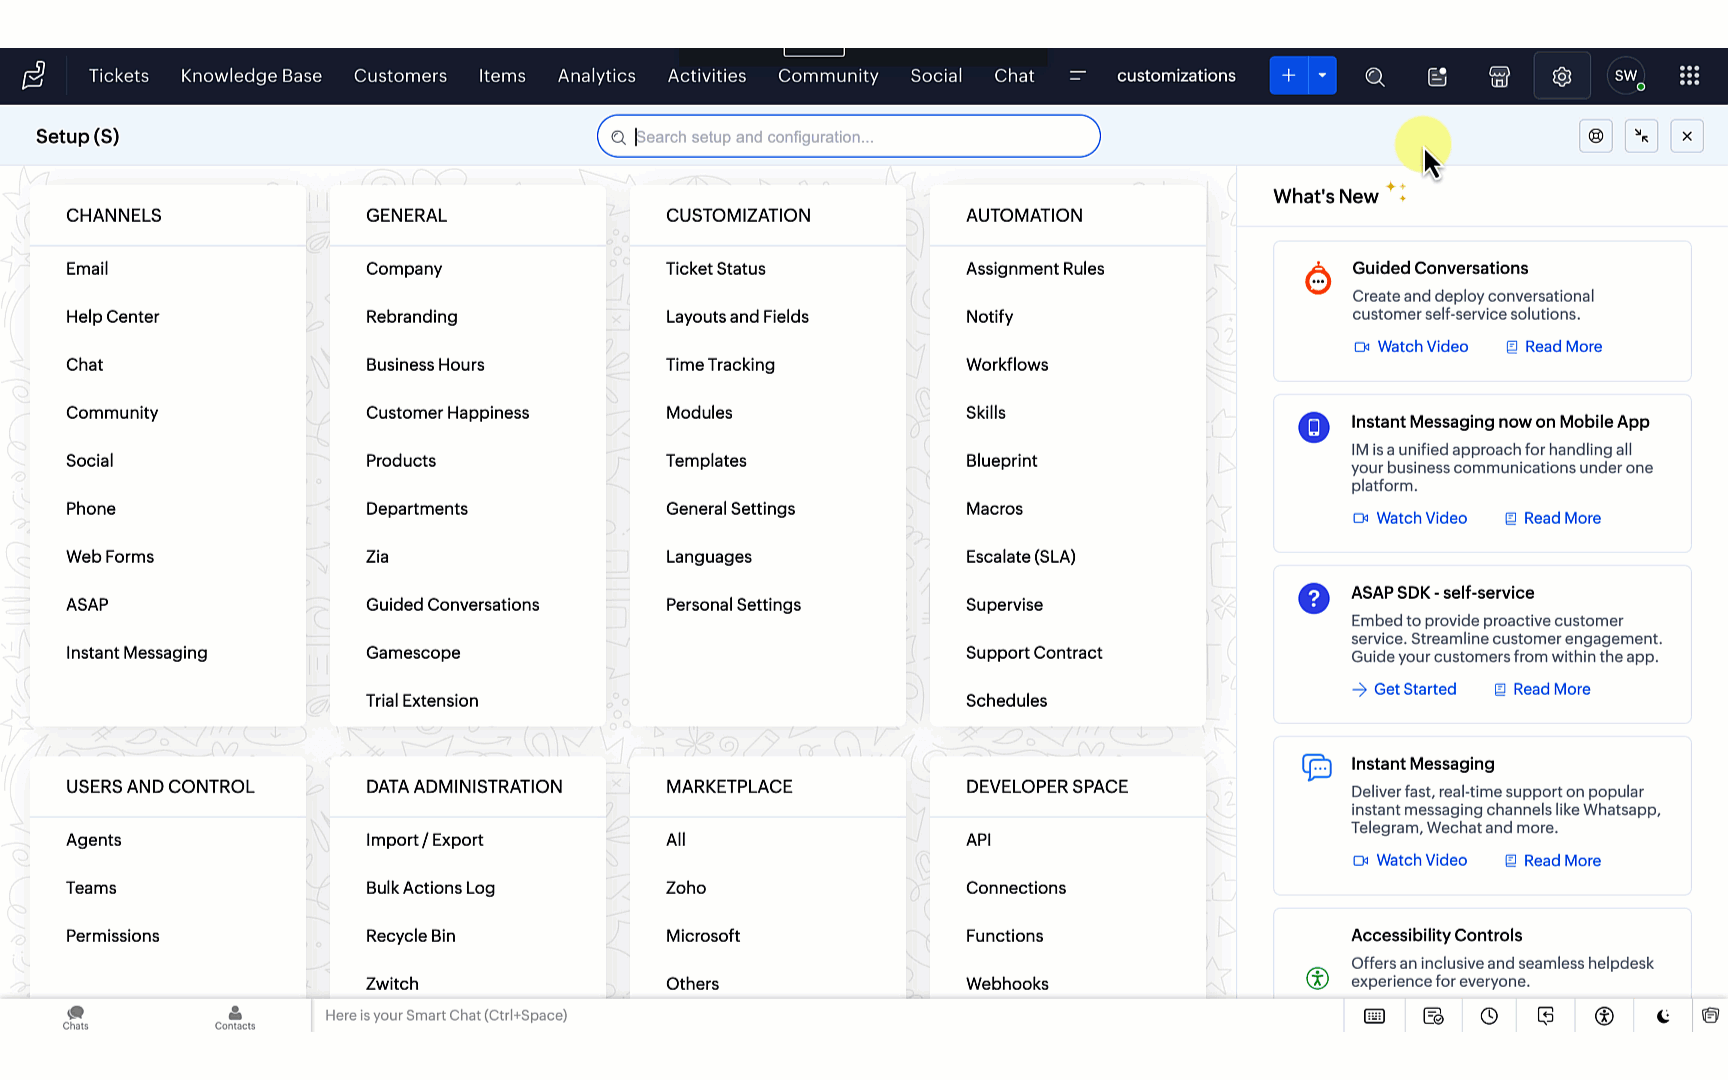Screen dimensions: 1728x1080
Task: Click the accessibility controls icon in bottom bar
Action: pyautogui.click(x=1604, y=1016)
